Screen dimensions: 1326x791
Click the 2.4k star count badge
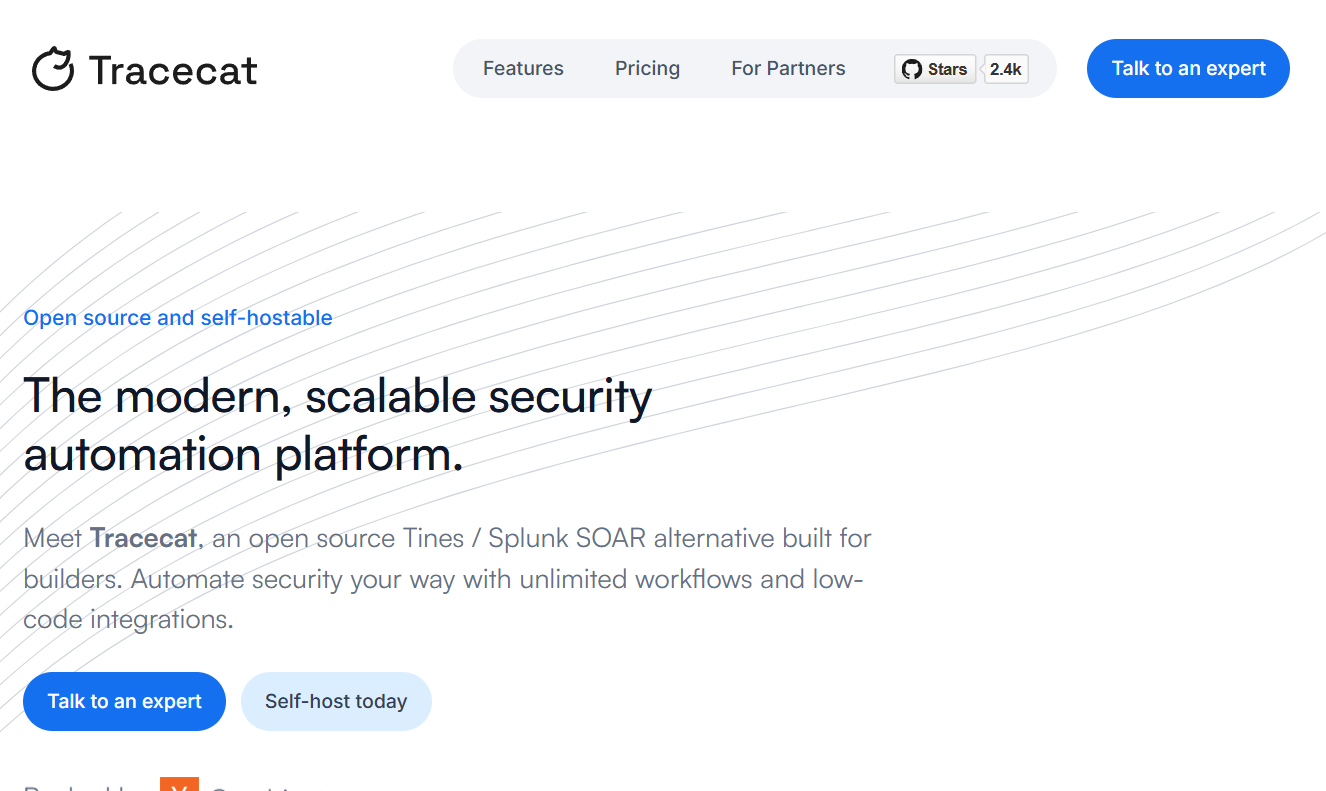pos(1005,69)
